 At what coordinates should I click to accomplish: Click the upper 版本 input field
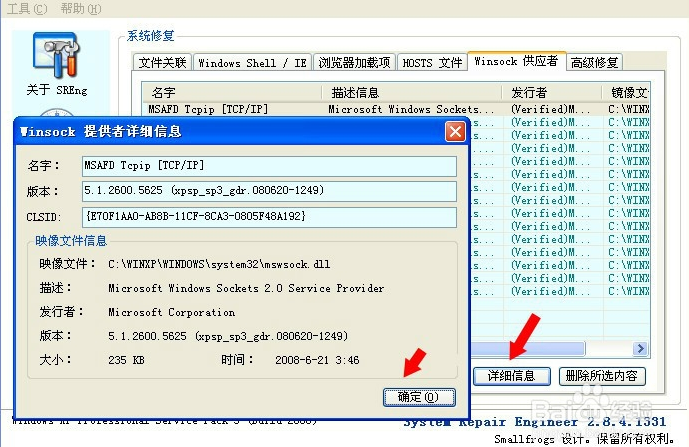pyautogui.click(x=269, y=191)
